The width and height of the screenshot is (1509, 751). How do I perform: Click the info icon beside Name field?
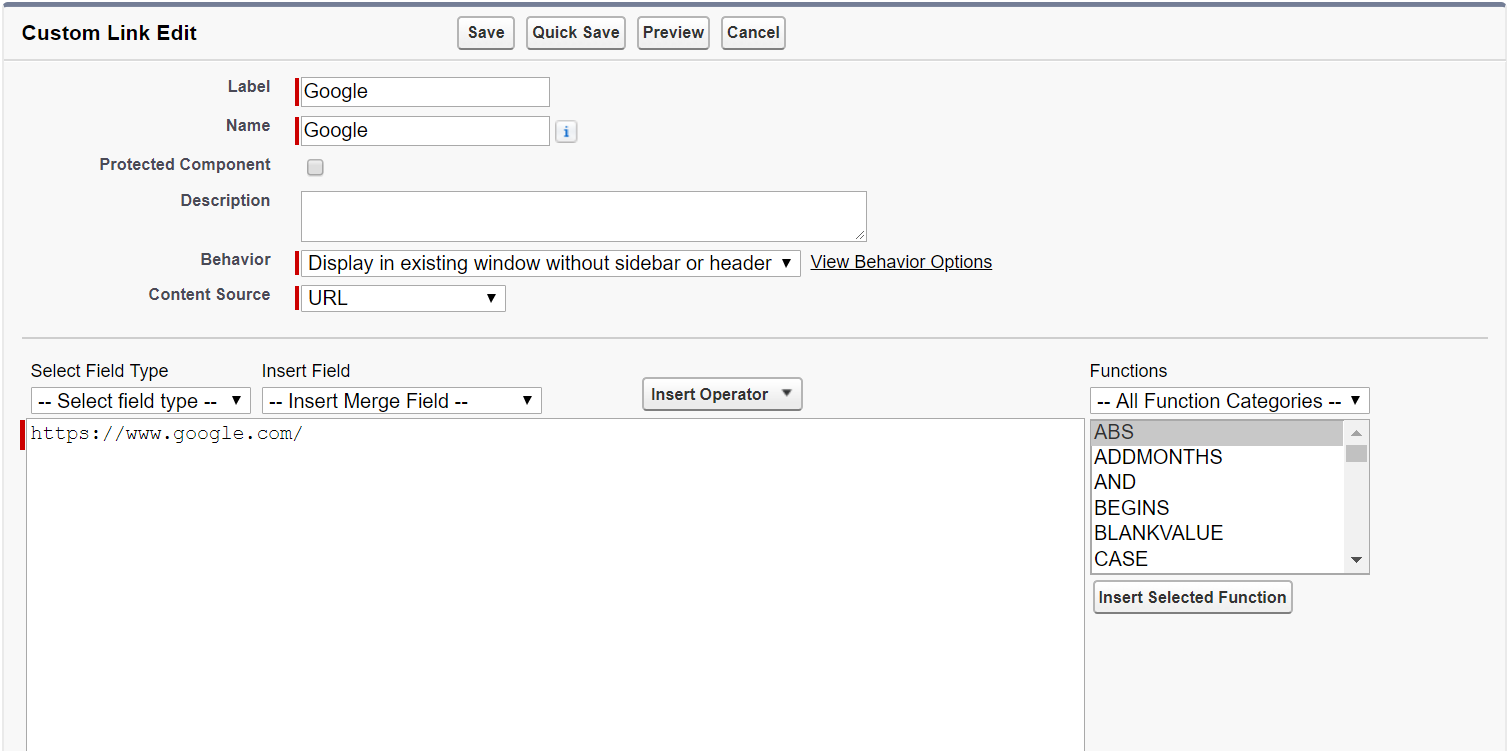point(566,132)
